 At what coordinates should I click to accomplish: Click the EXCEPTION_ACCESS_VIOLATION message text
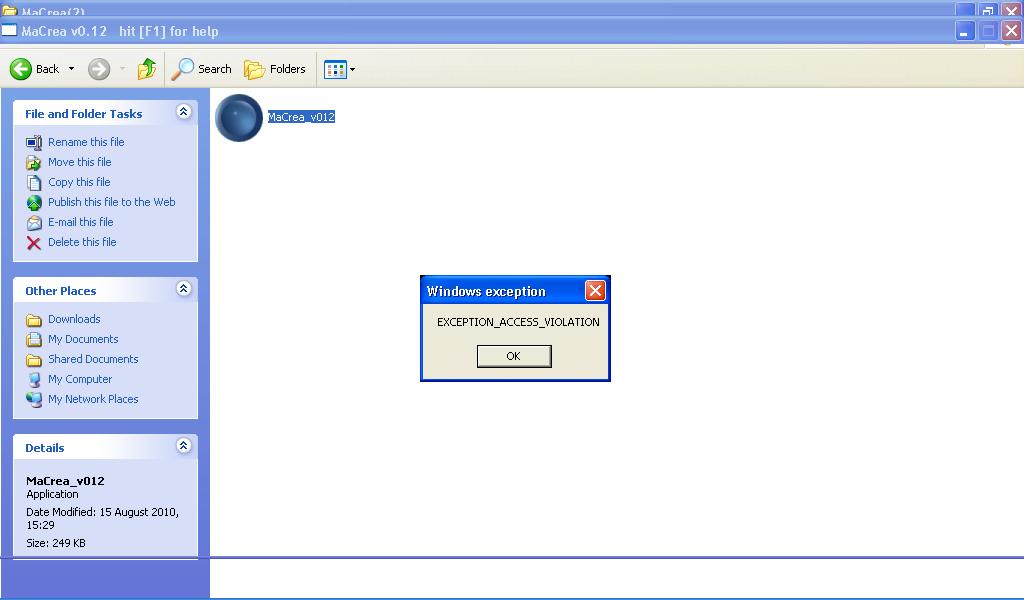[518, 322]
